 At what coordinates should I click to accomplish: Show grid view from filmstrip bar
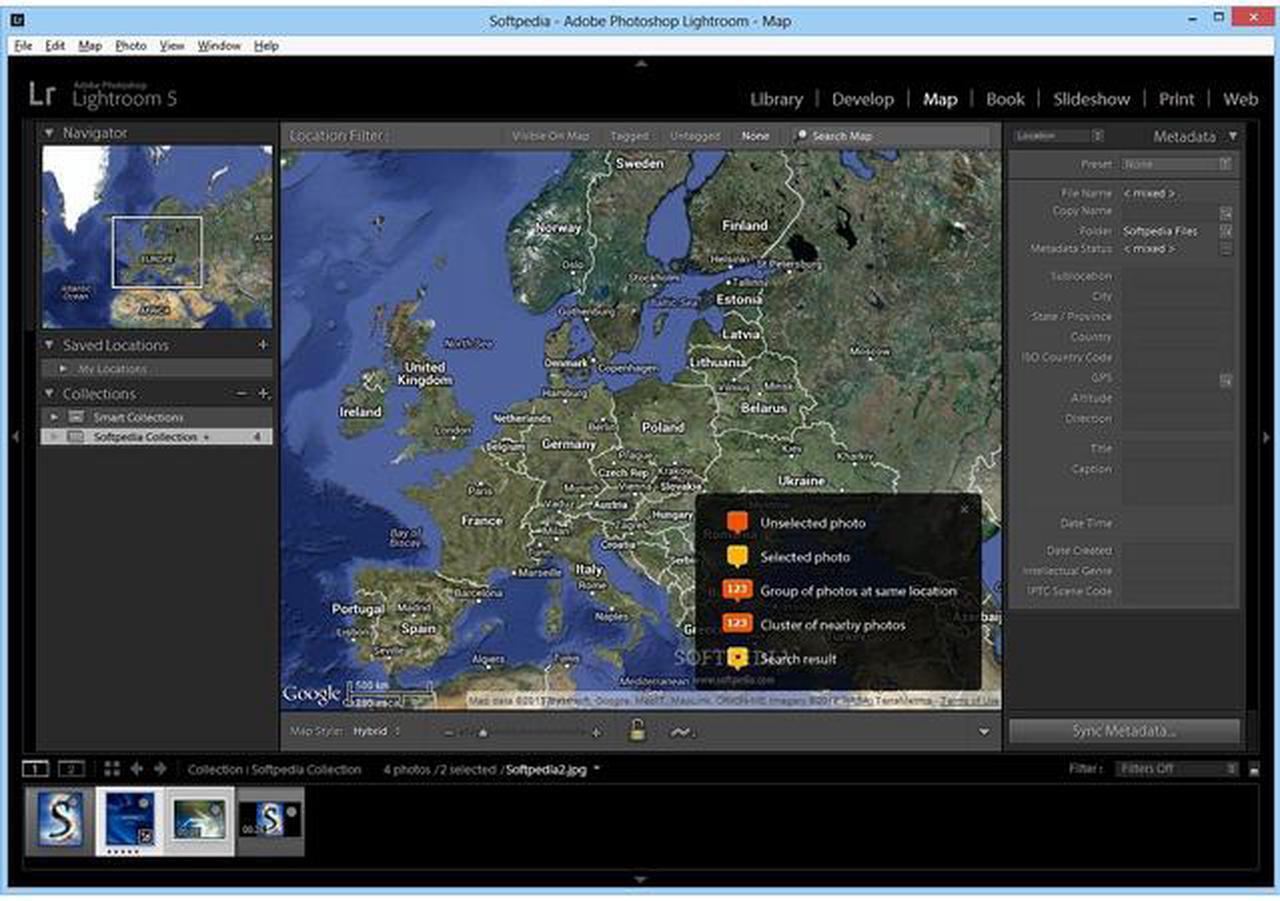click(112, 769)
